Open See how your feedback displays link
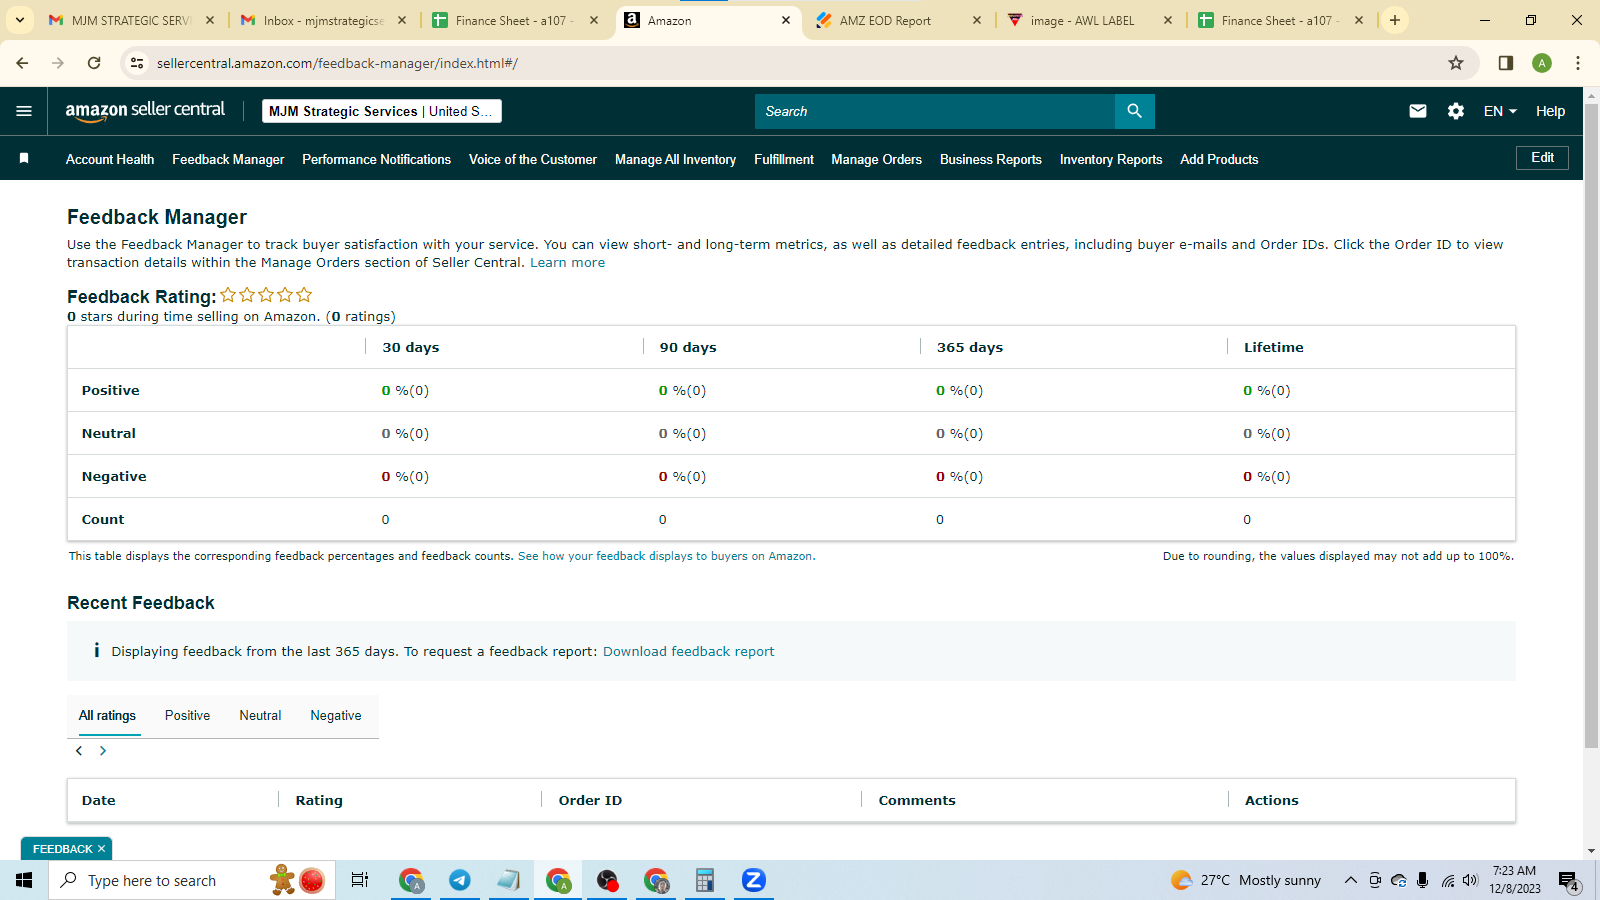This screenshot has height=900, width=1600. (x=667, y=556)
